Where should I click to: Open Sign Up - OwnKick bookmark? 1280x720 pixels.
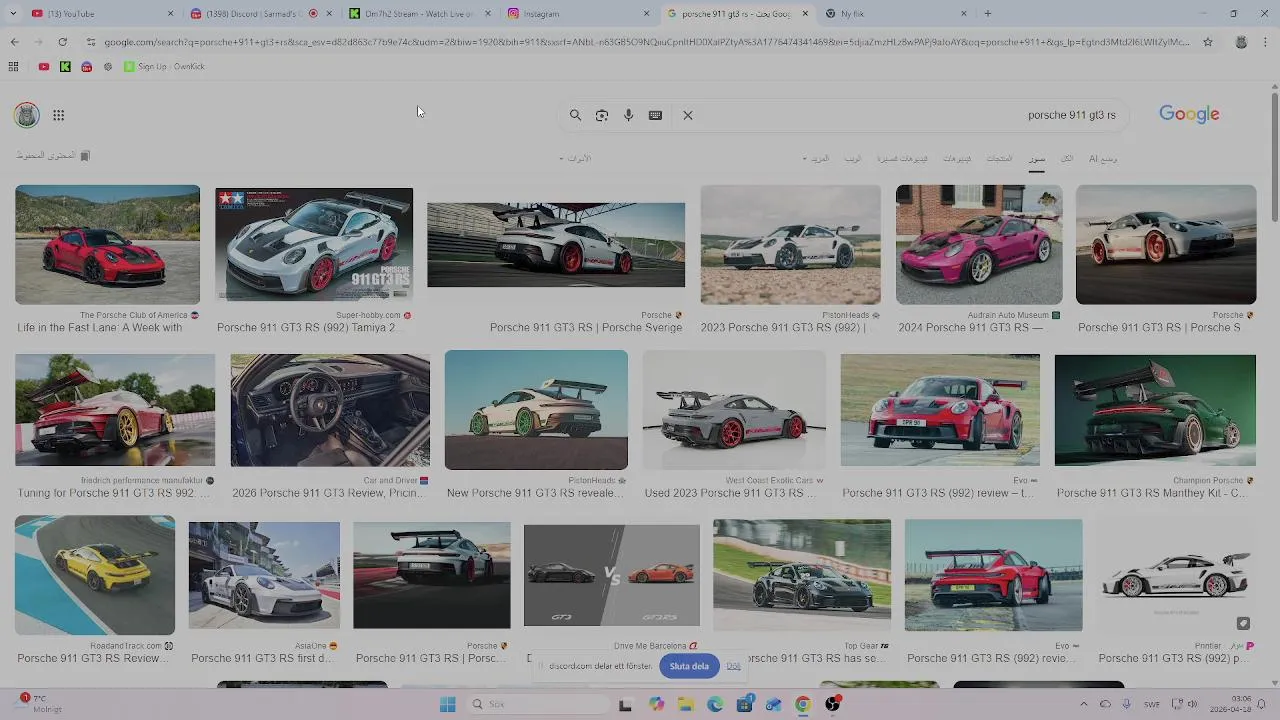click(x=164, y=66)
